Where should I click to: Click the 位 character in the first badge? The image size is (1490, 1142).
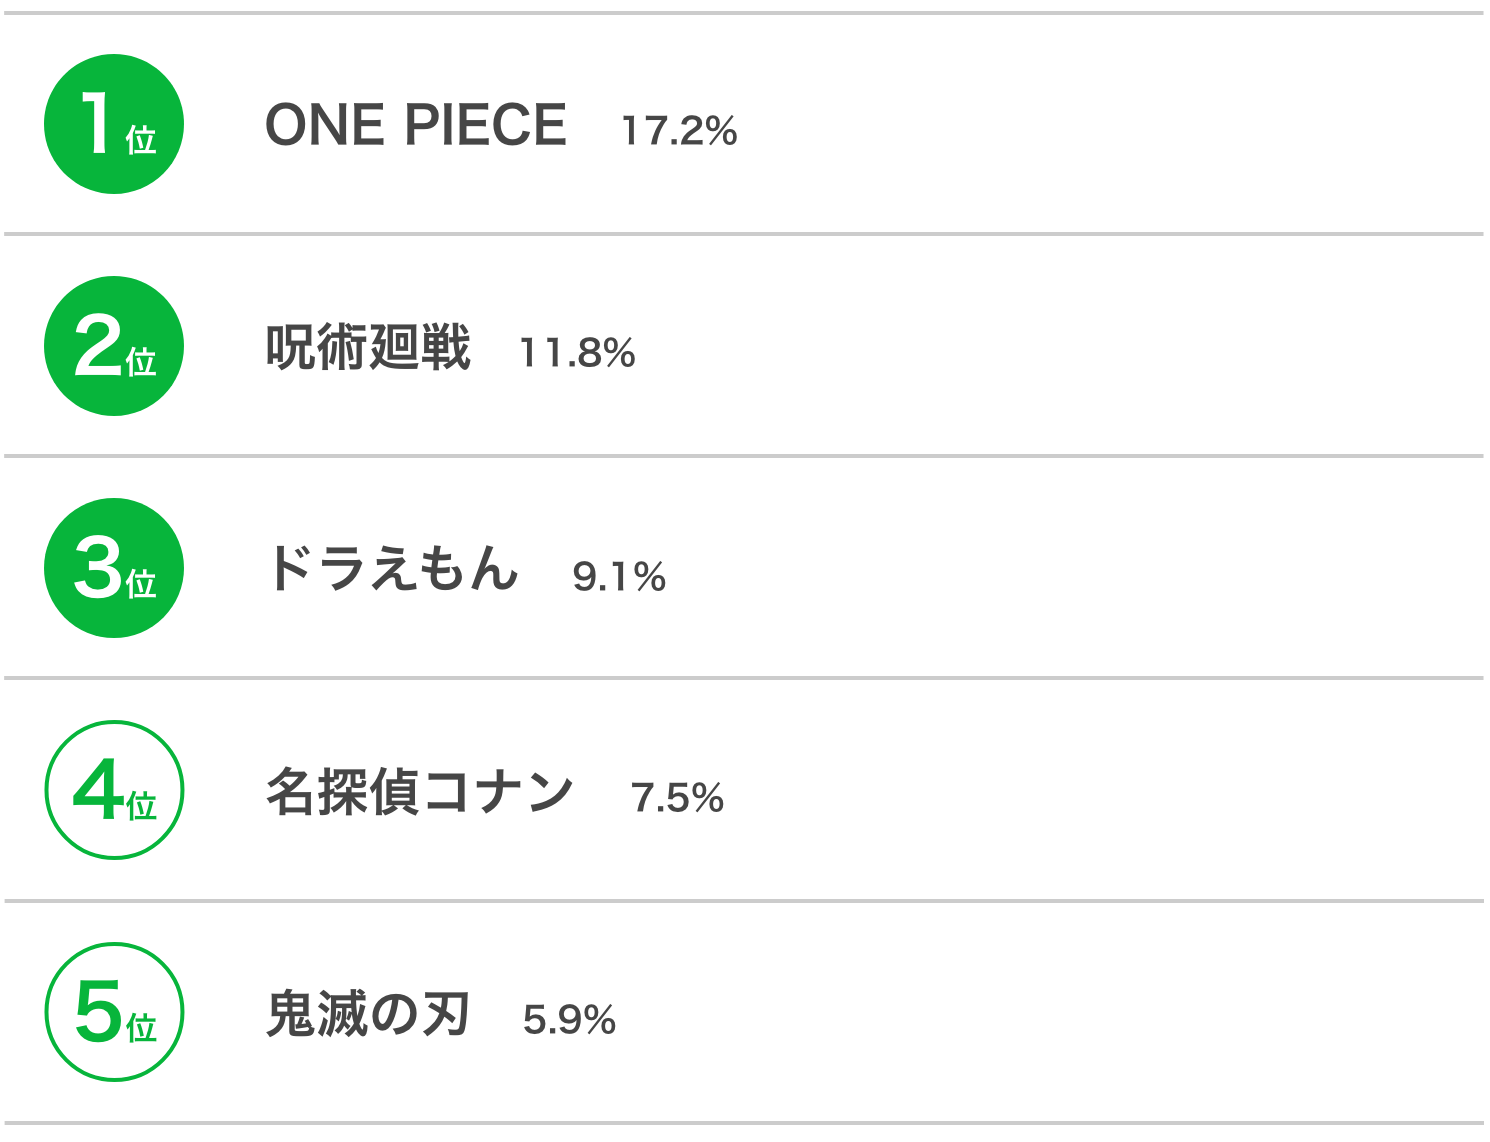[141, 140]
